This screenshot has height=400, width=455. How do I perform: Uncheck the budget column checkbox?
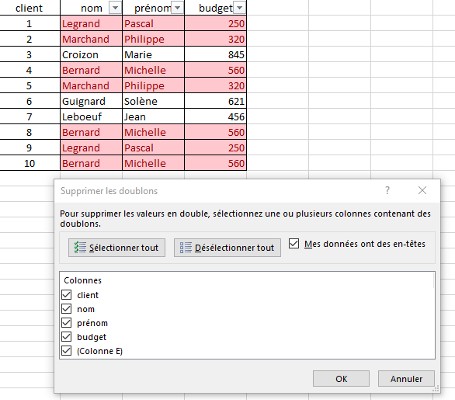(66, 337)
